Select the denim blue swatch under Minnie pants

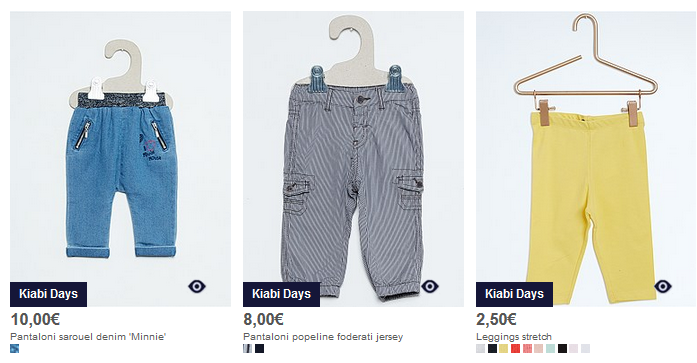(15, 349)
